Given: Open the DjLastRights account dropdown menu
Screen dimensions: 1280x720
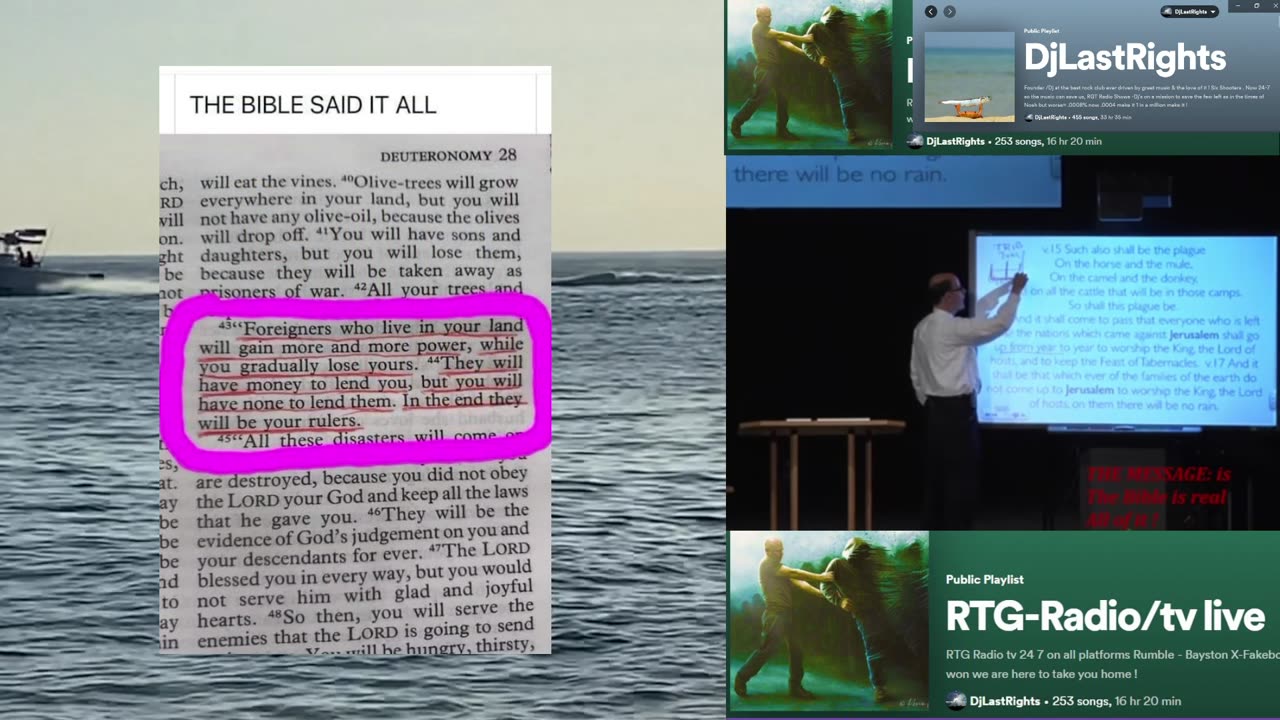Looking at the screenshot, I should tap(1189, 12).
